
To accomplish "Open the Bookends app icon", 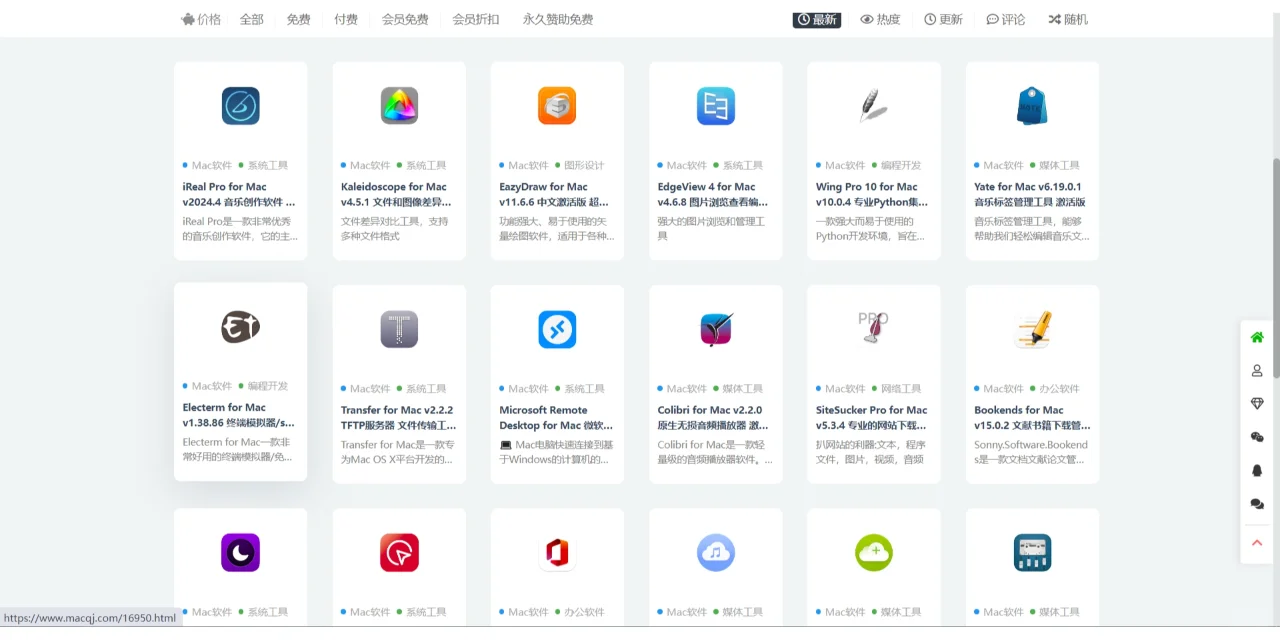I will click(1032, 329).
